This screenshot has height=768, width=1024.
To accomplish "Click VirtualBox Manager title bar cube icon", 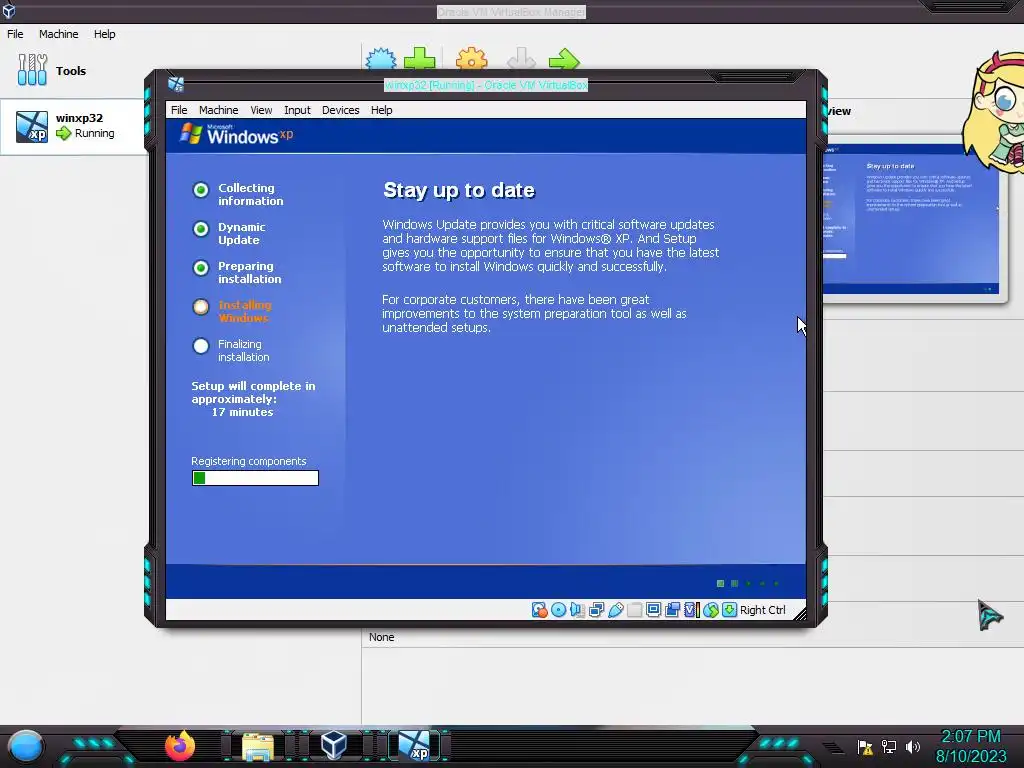I will [x=9, y=10].
